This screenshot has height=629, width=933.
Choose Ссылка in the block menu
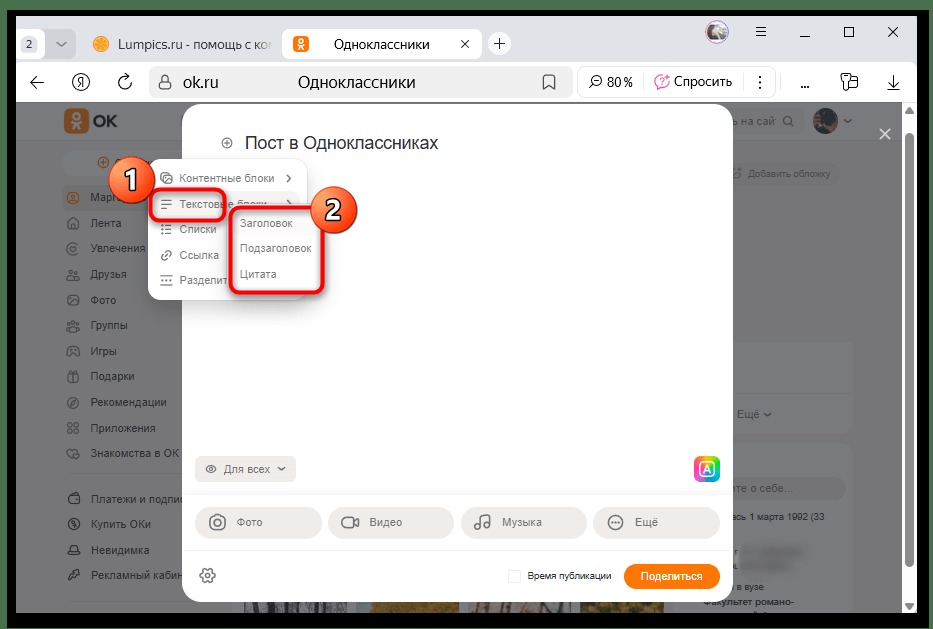pos(199,255)
